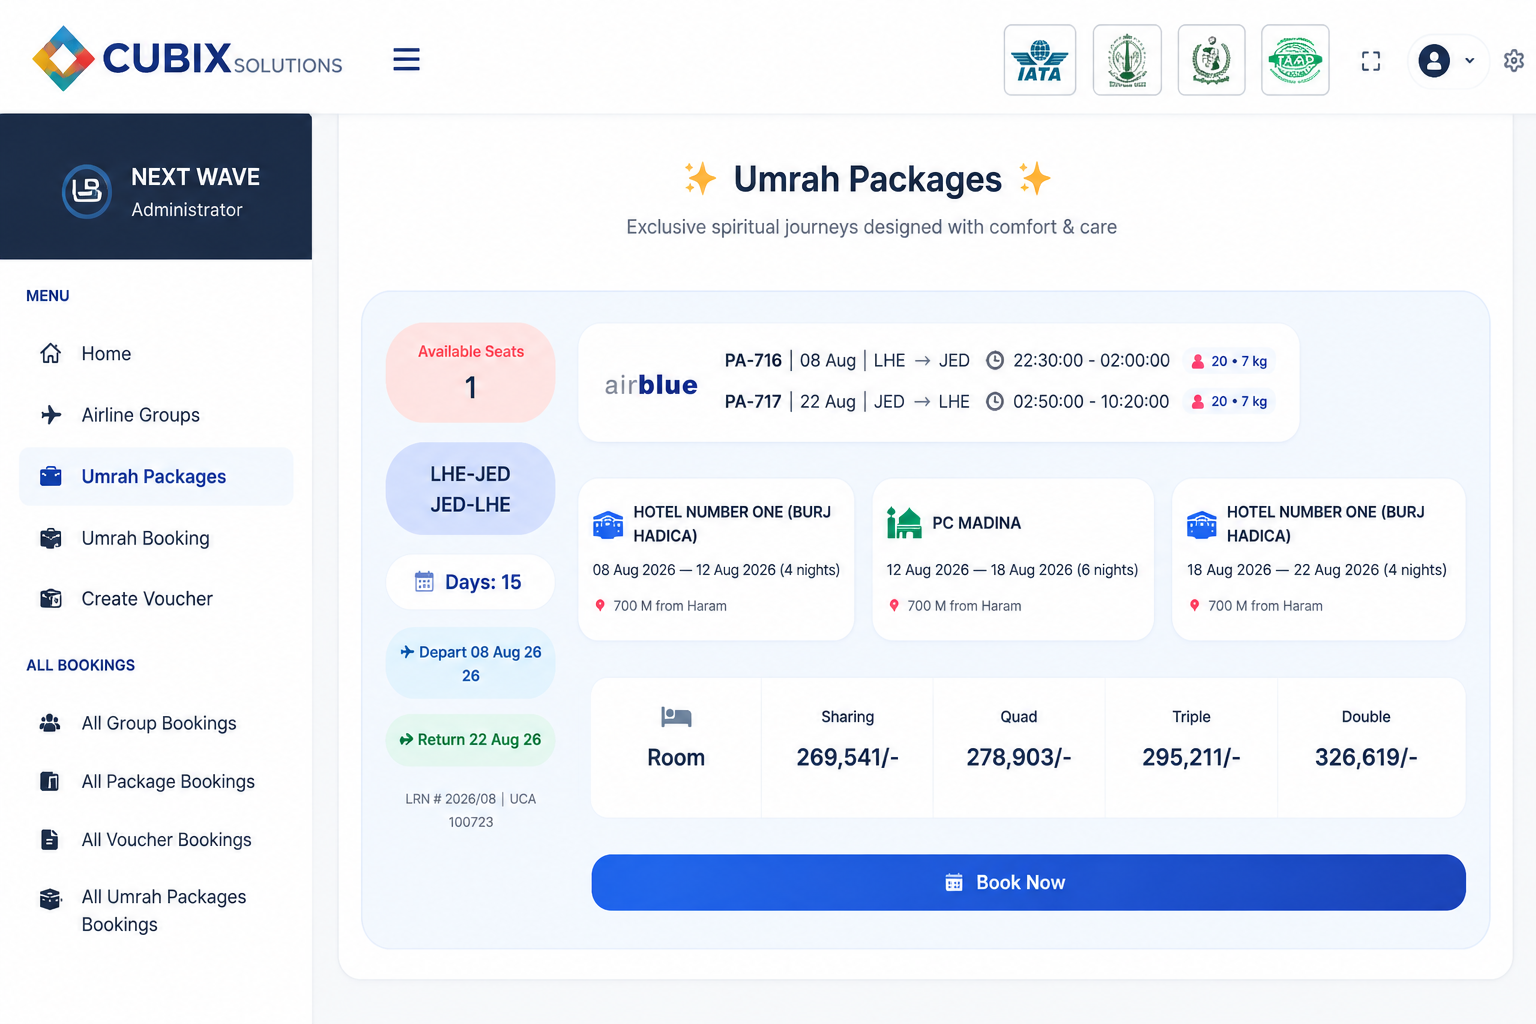1536x1024 pixels.
Task: Click the first Hotel Number One Kaaba icon
Action: 608,524
